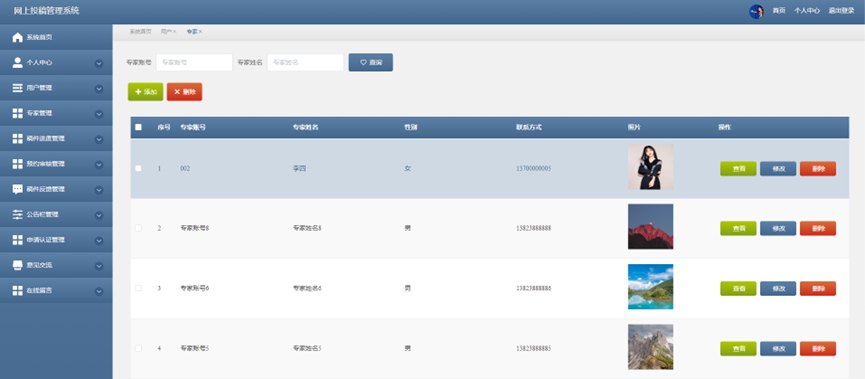Expand the 意见交流 chevron
This screenshot has height=379, width=865.
[99, 266]
